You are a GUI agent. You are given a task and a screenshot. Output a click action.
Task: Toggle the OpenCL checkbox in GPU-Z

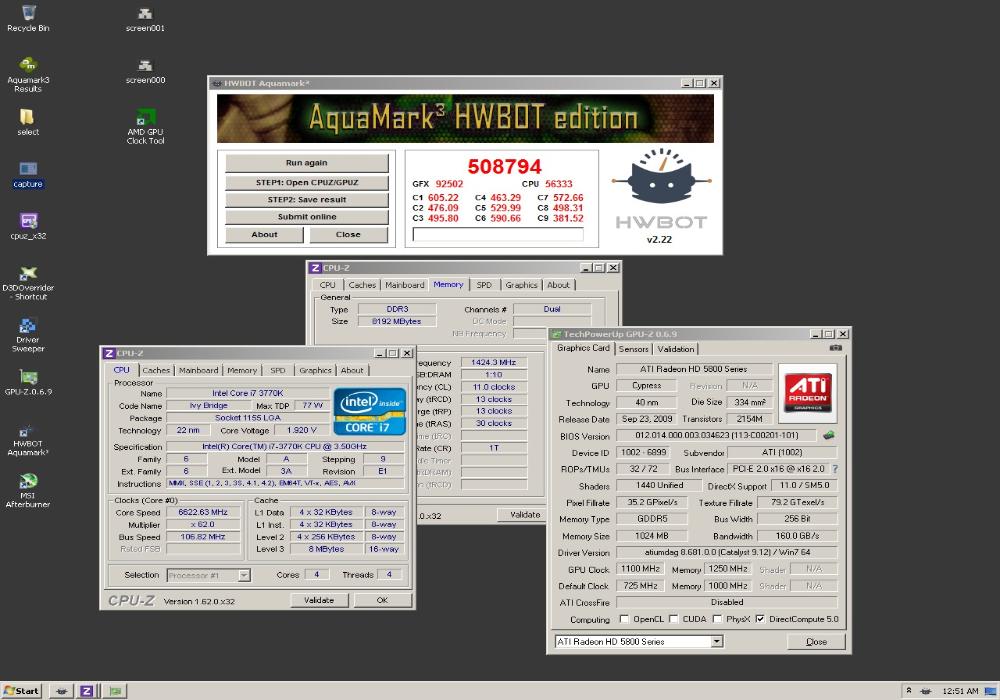pyautogui.click(x=624, y=619)
